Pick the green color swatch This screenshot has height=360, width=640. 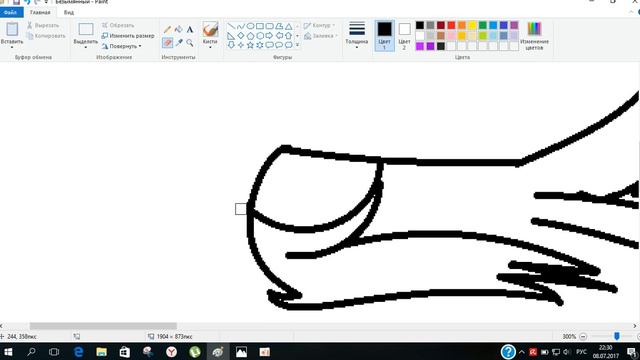(x=483, y=25)
